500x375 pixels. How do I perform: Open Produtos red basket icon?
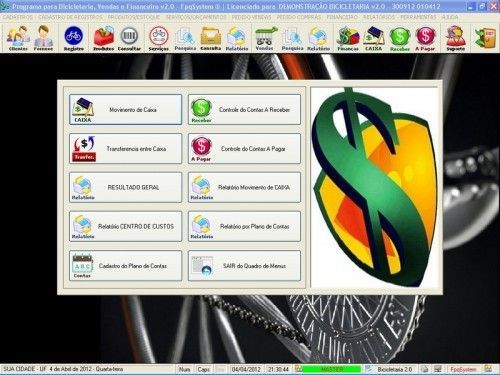(x=104, y=38)
